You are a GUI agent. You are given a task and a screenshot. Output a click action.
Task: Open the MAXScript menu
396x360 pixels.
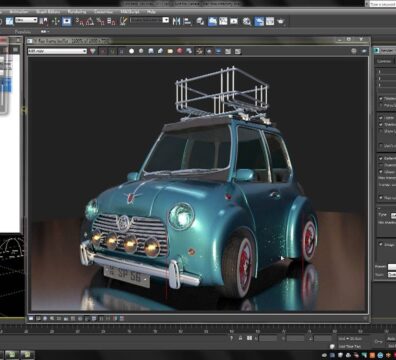click(130, 11)
